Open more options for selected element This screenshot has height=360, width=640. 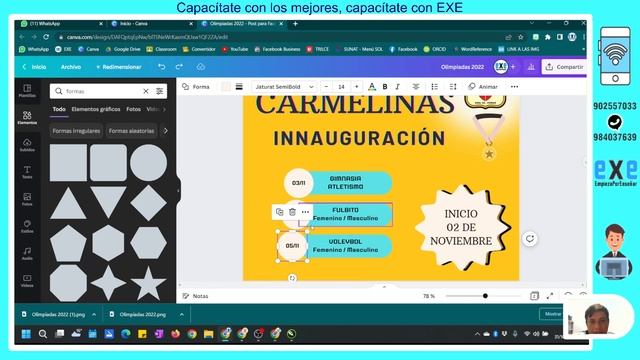(305, 212)
